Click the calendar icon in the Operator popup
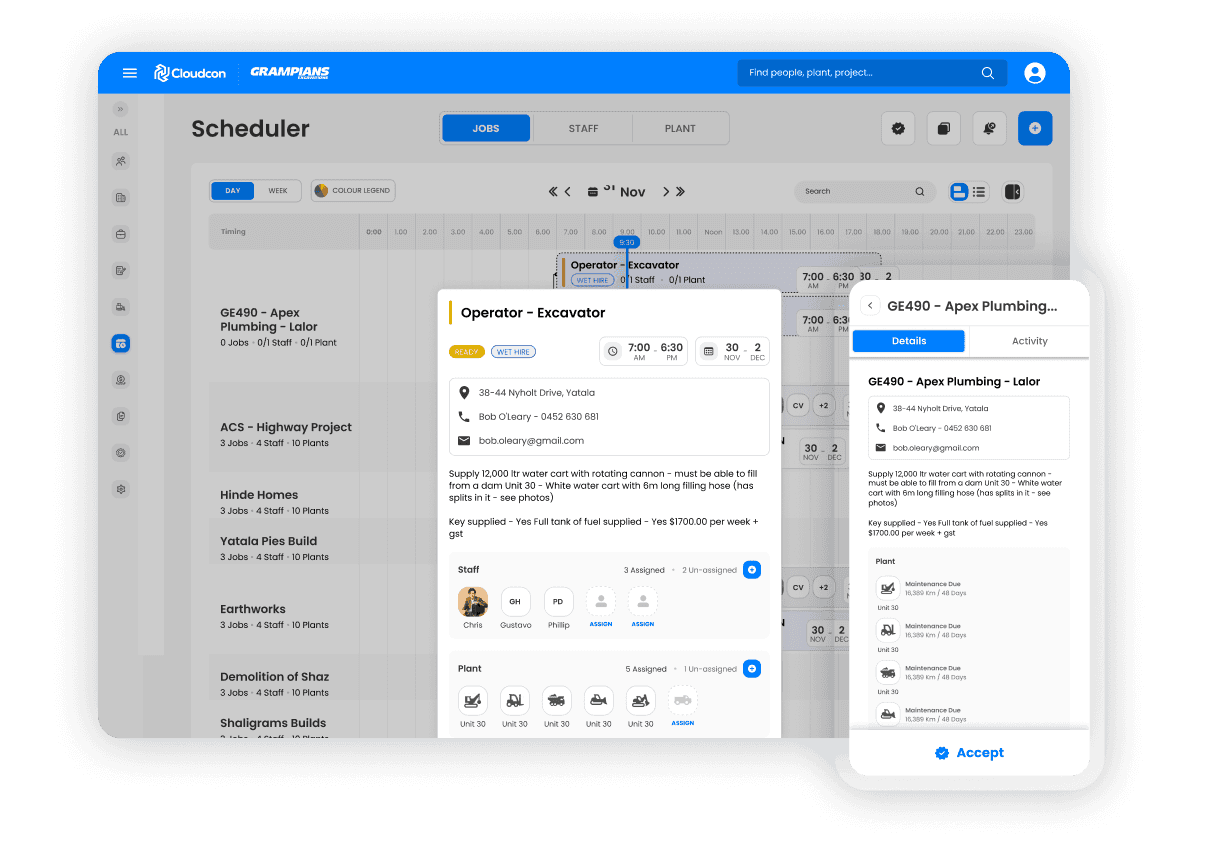Image resolution: width=1208 pixels, height=841 pixels. tap(709, 351)
